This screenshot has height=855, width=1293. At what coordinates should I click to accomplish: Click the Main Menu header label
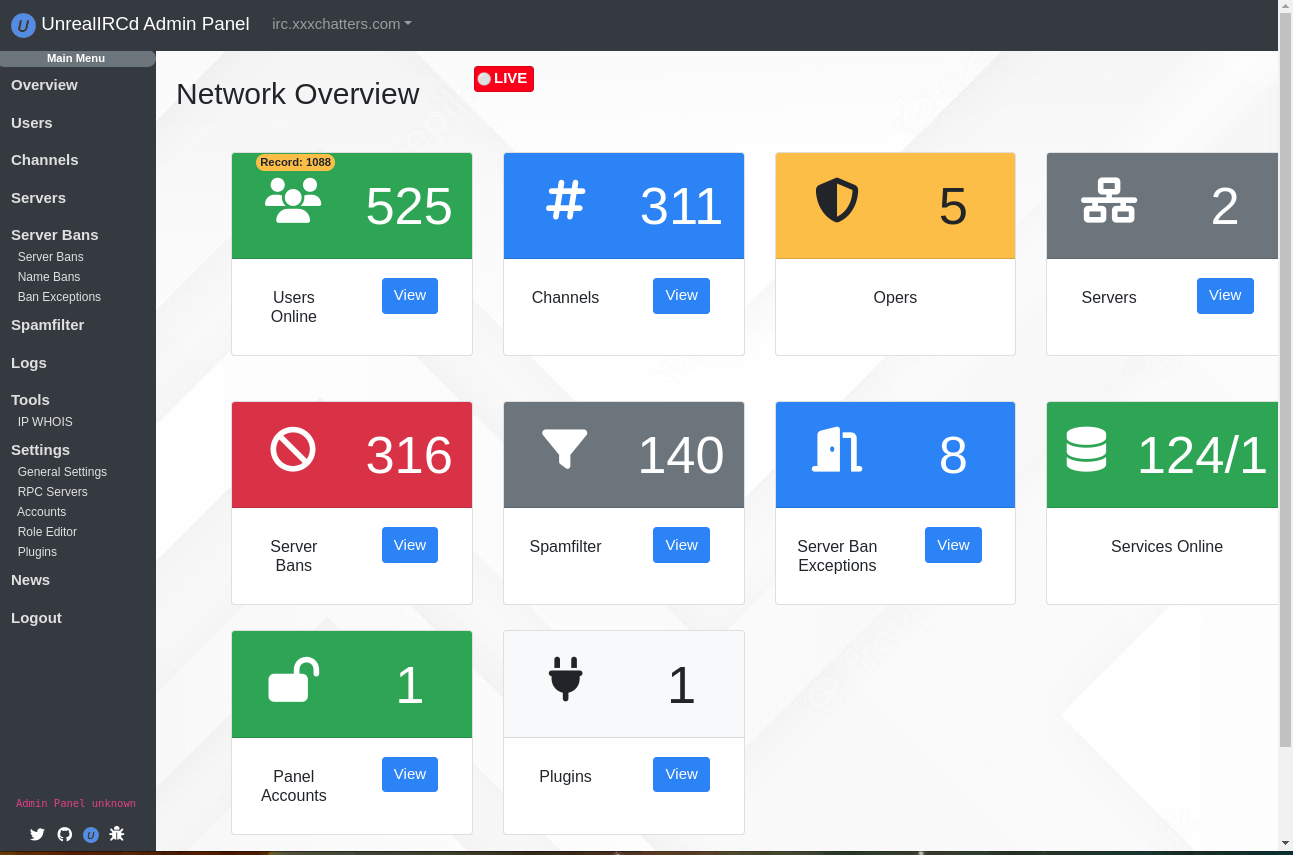click(76, 58)
